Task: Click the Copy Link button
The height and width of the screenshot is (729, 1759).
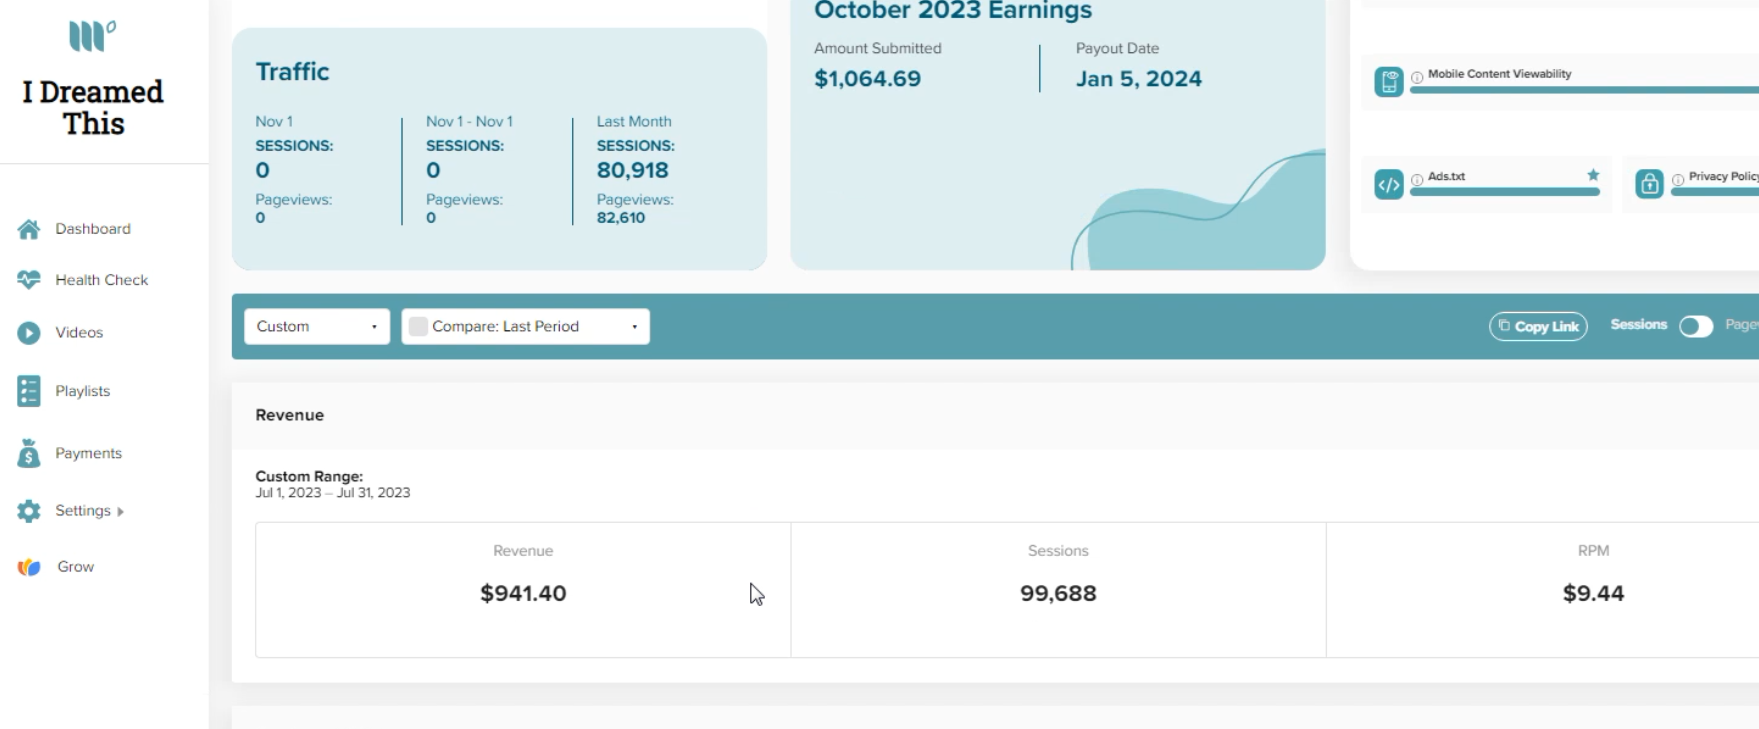Action: (1538, 326)
